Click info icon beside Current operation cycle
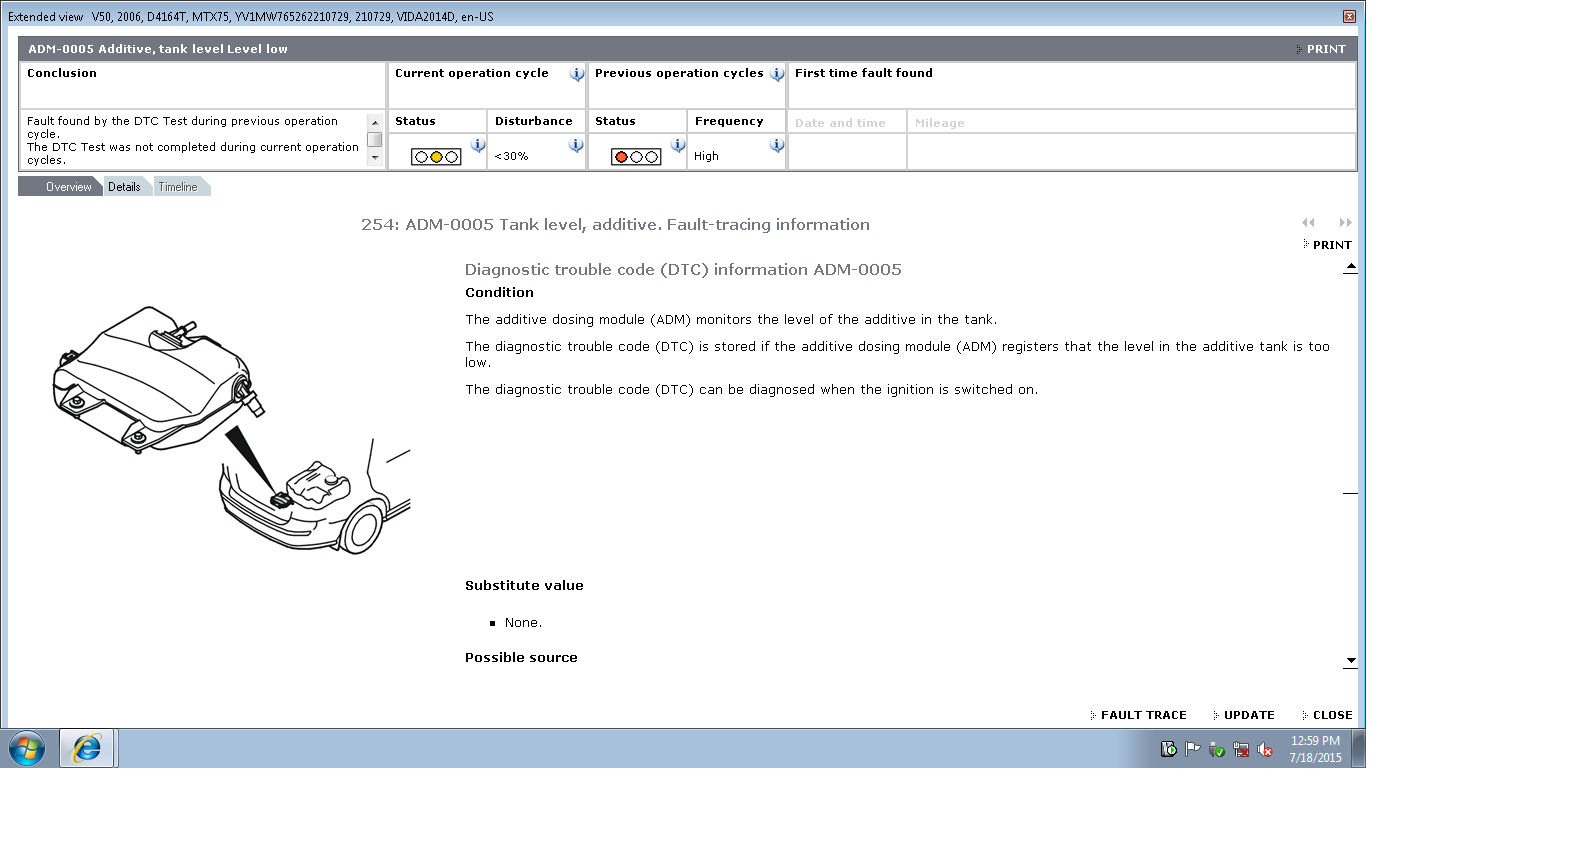 [x=576, y=74]
